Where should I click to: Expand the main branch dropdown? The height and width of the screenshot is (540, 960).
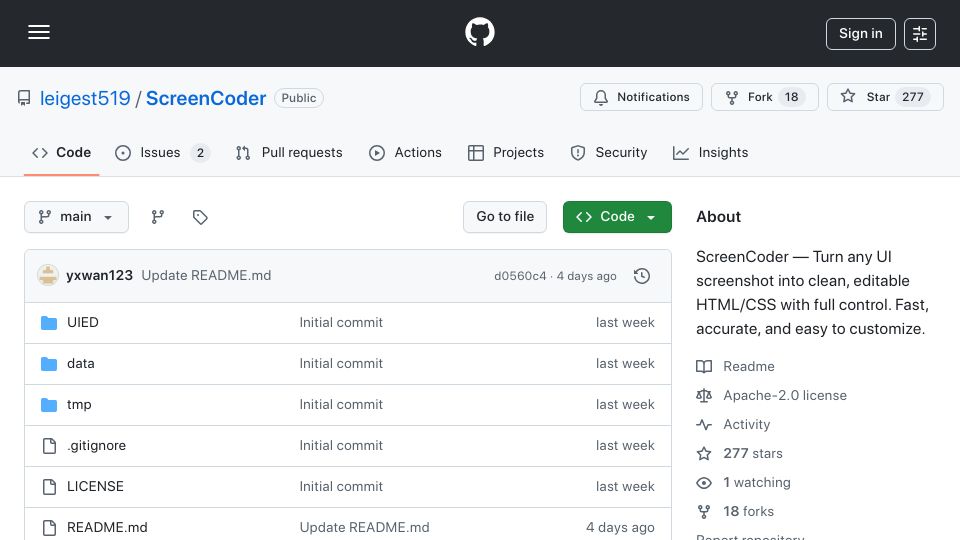click(77, 217)
